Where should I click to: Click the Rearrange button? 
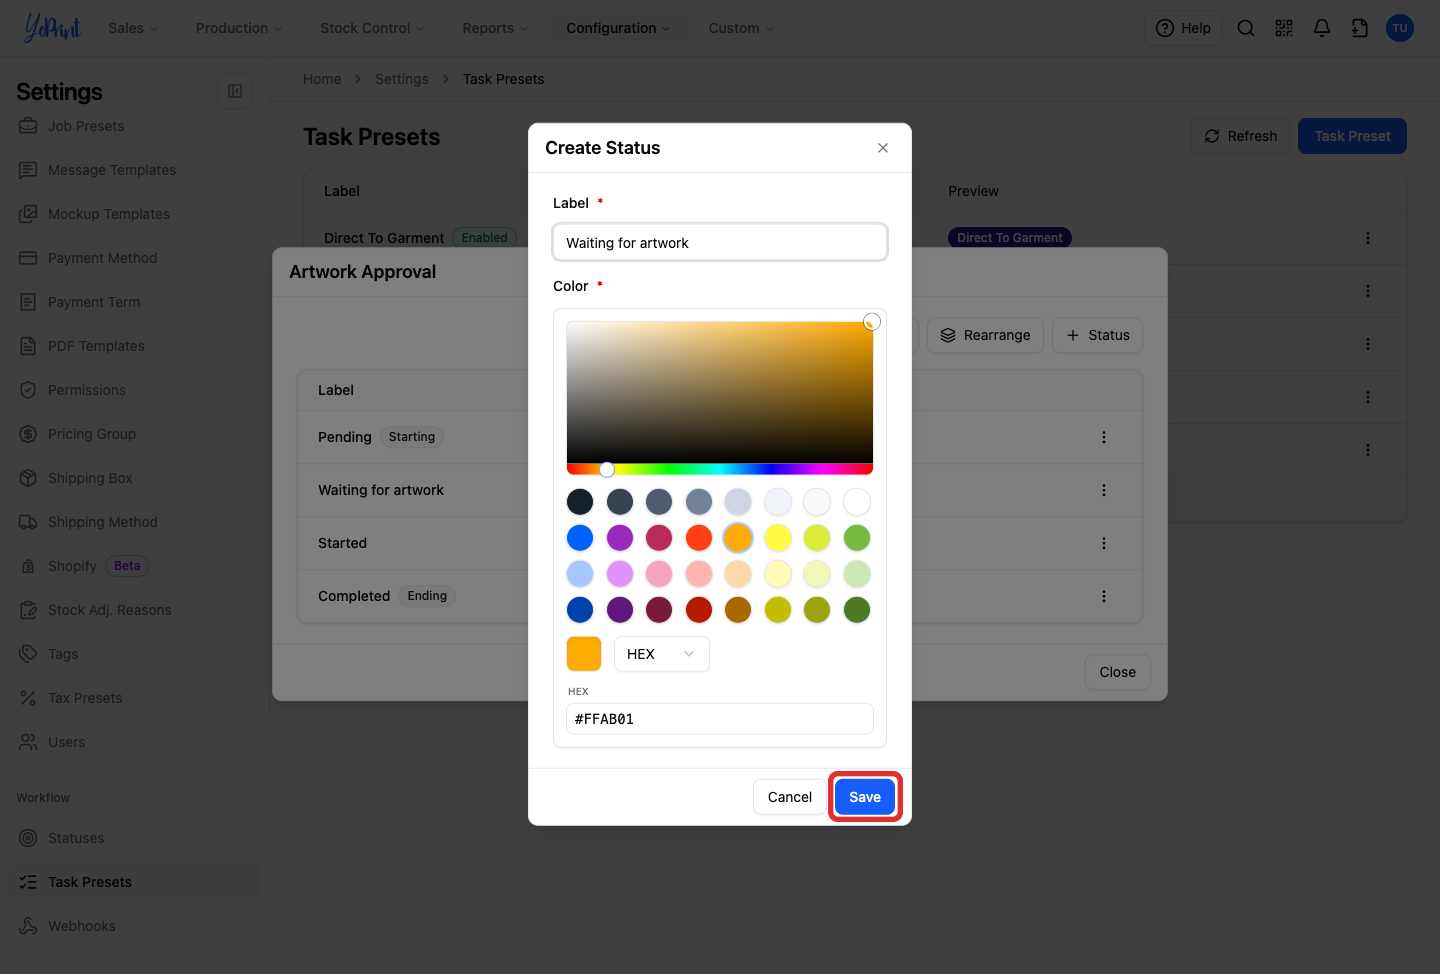[x=985, y=335]
